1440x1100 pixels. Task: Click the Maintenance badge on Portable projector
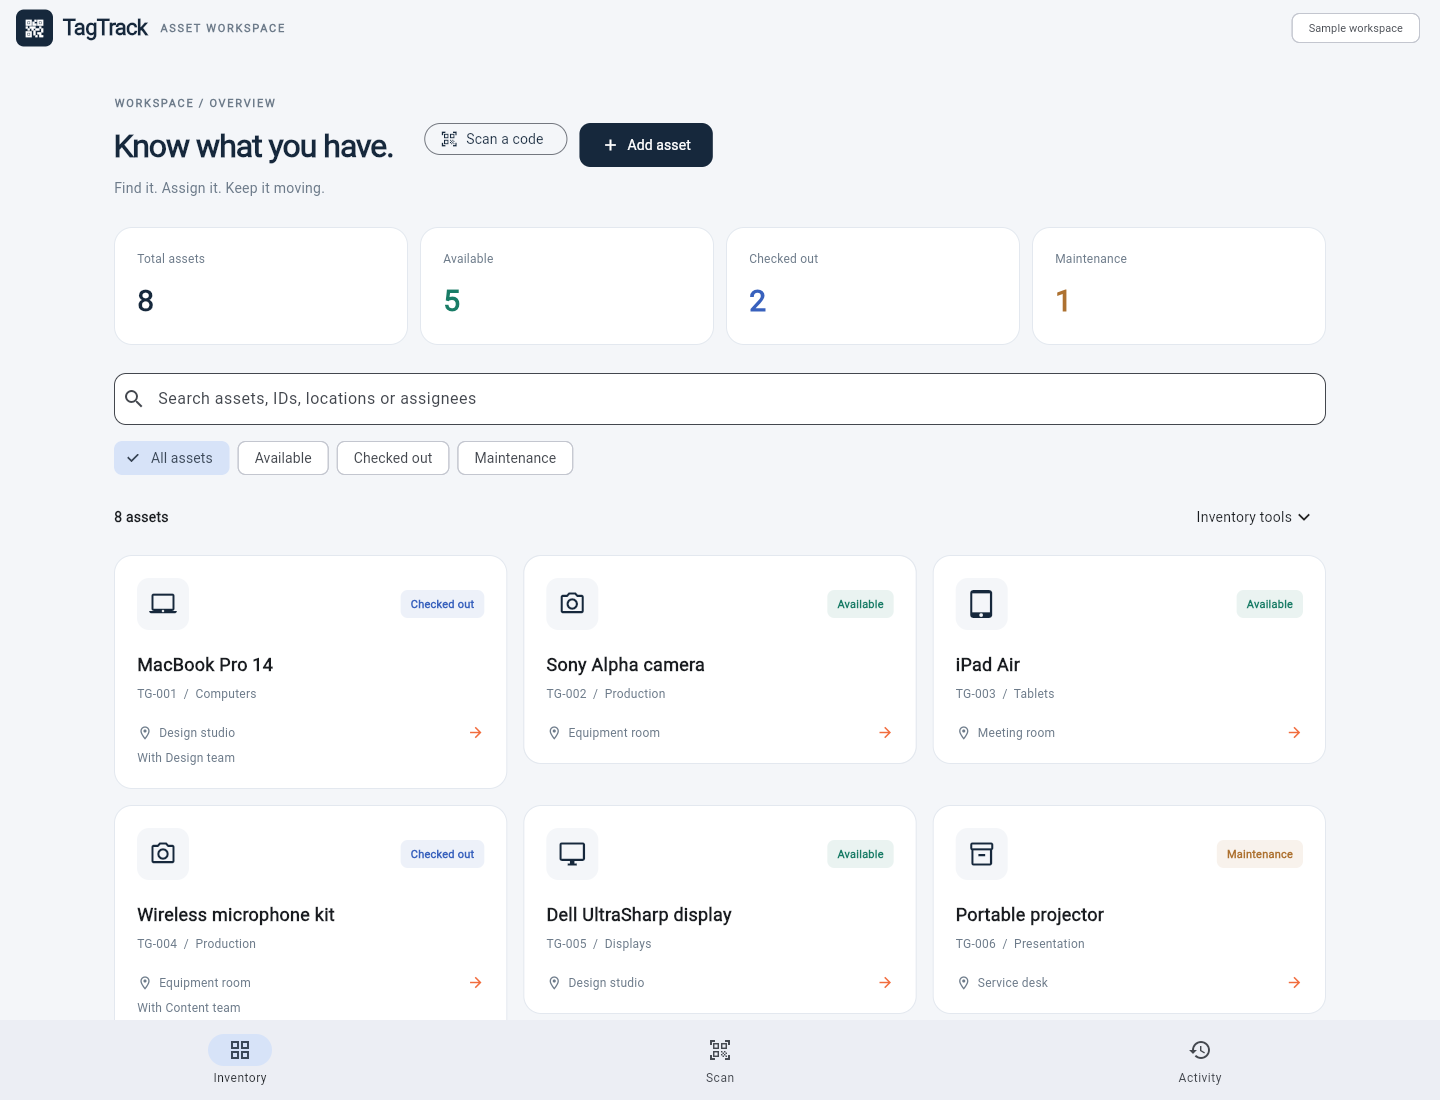(1260, 854)
